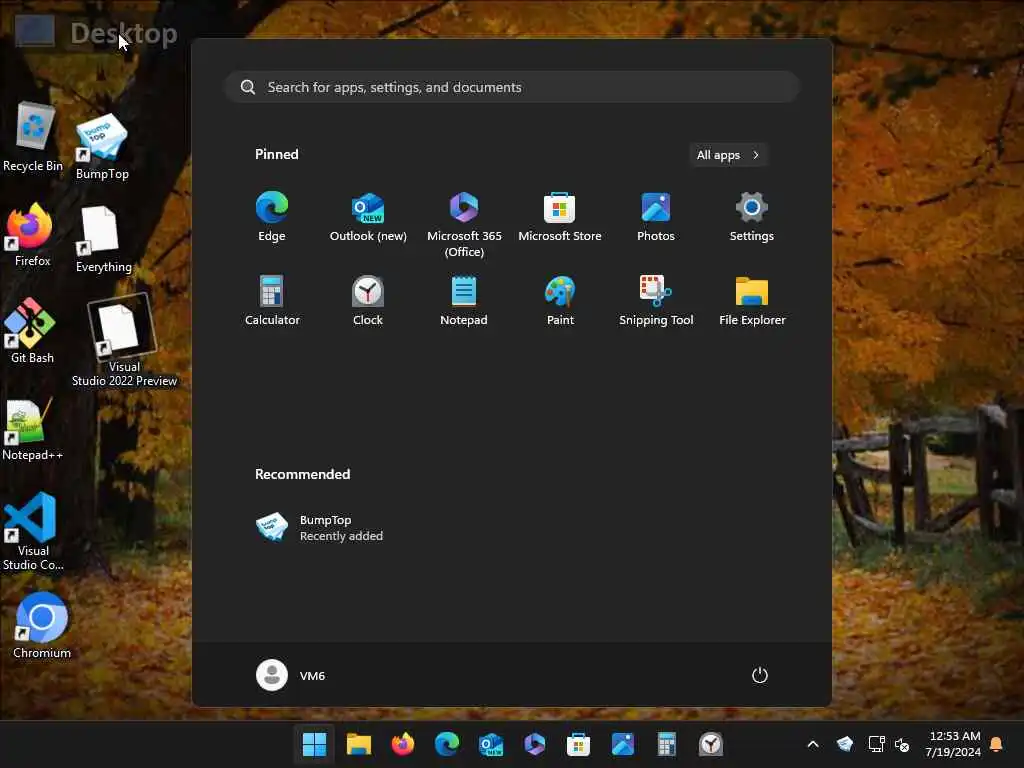Open File Explorer pinned in Start menu
Viewport: 1024px width, 768px height.
tap(752, 301)
